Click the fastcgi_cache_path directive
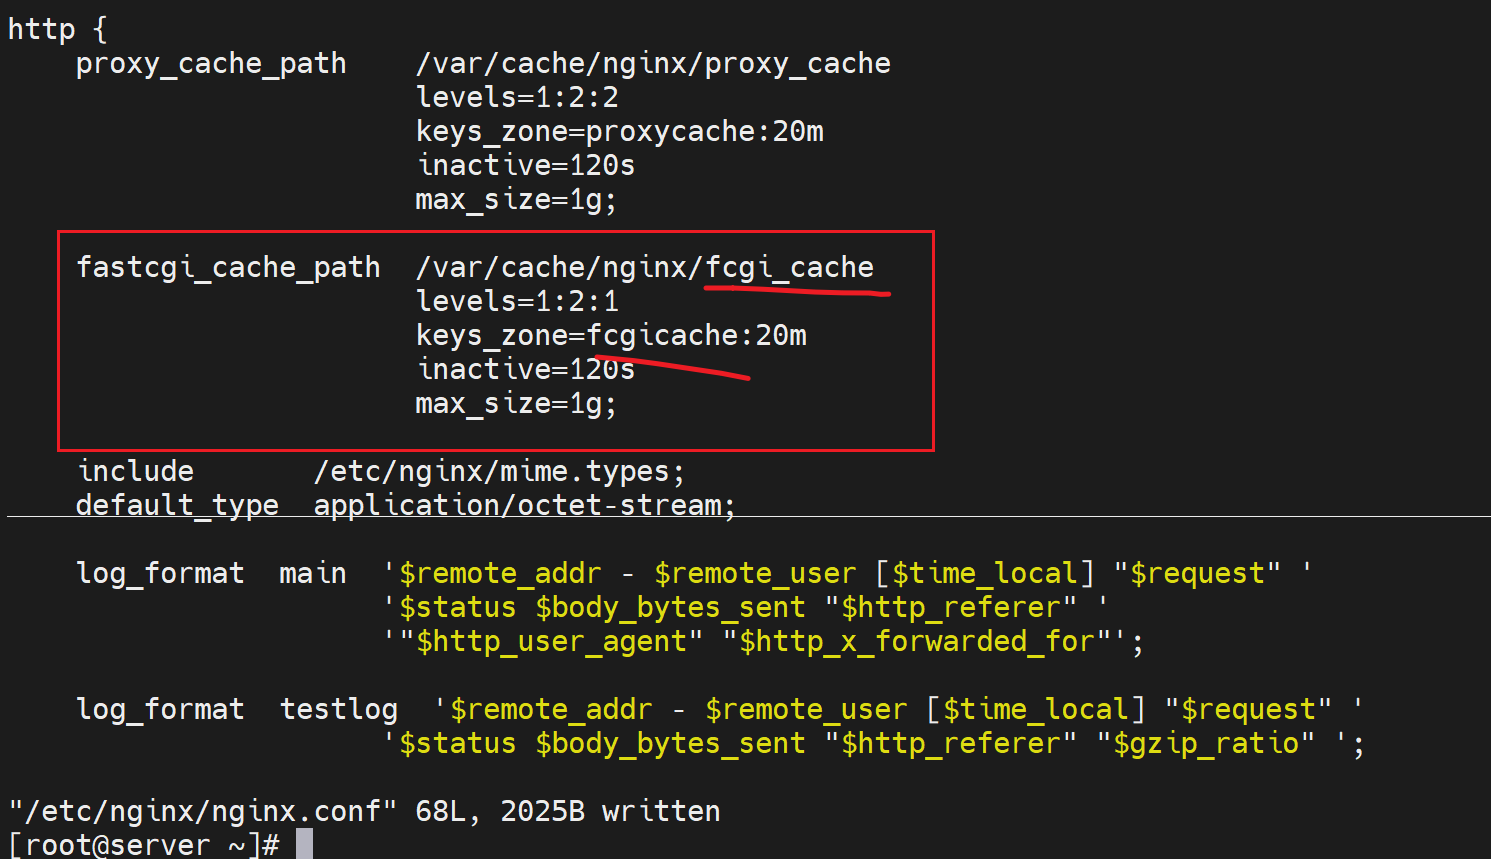This screenshot has height=859, width=1491. 228,267
